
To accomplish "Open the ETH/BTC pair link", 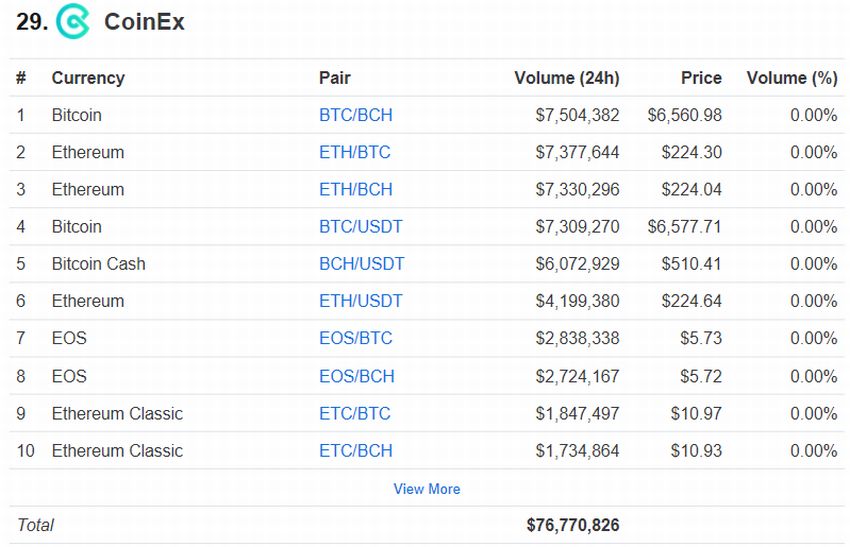I will pos(355,152).
